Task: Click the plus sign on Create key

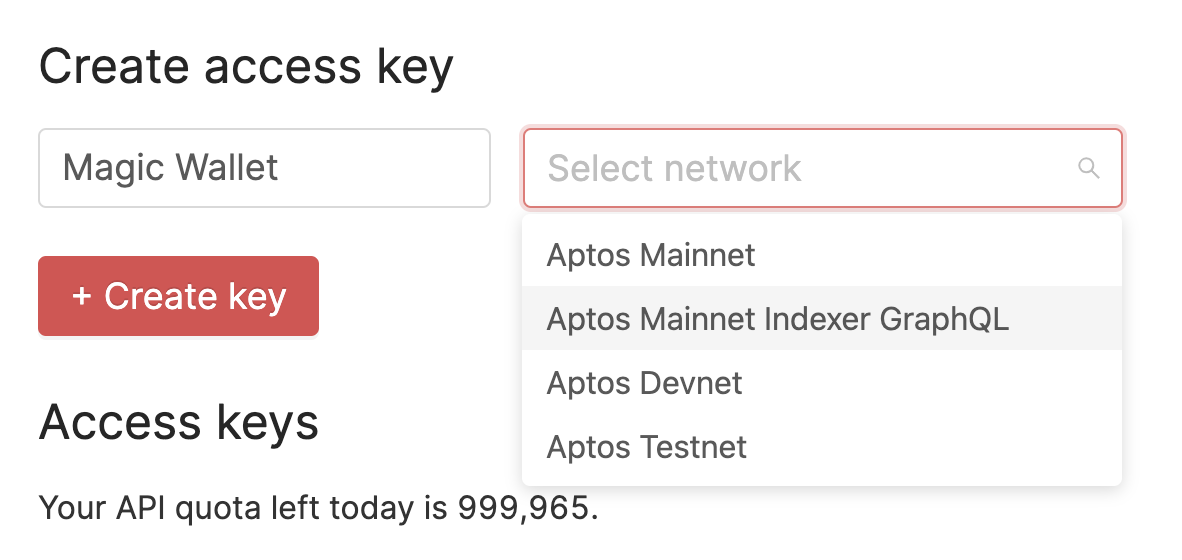Action: [82, 297]
